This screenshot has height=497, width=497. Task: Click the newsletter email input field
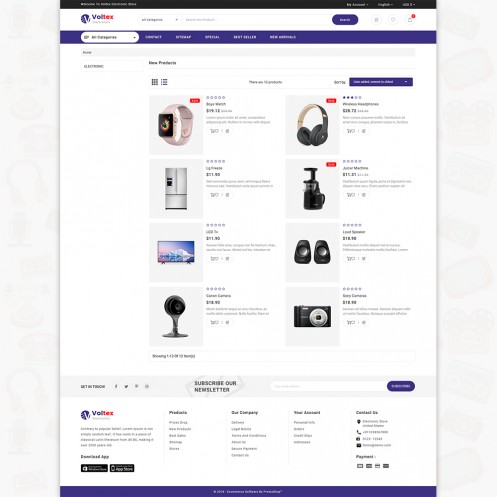[x=329, y=386]
